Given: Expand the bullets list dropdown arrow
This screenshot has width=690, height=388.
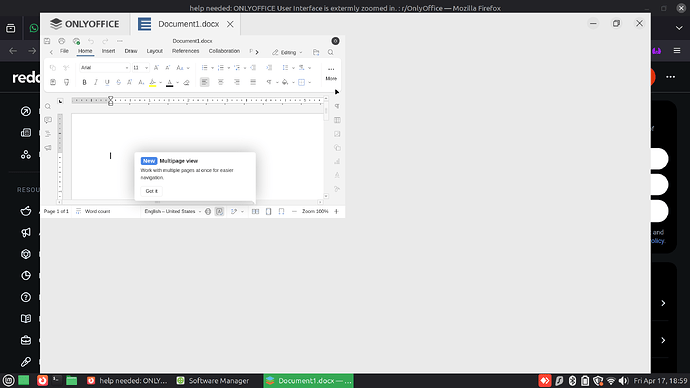Looking at the screenshot, I should (212, 68).
